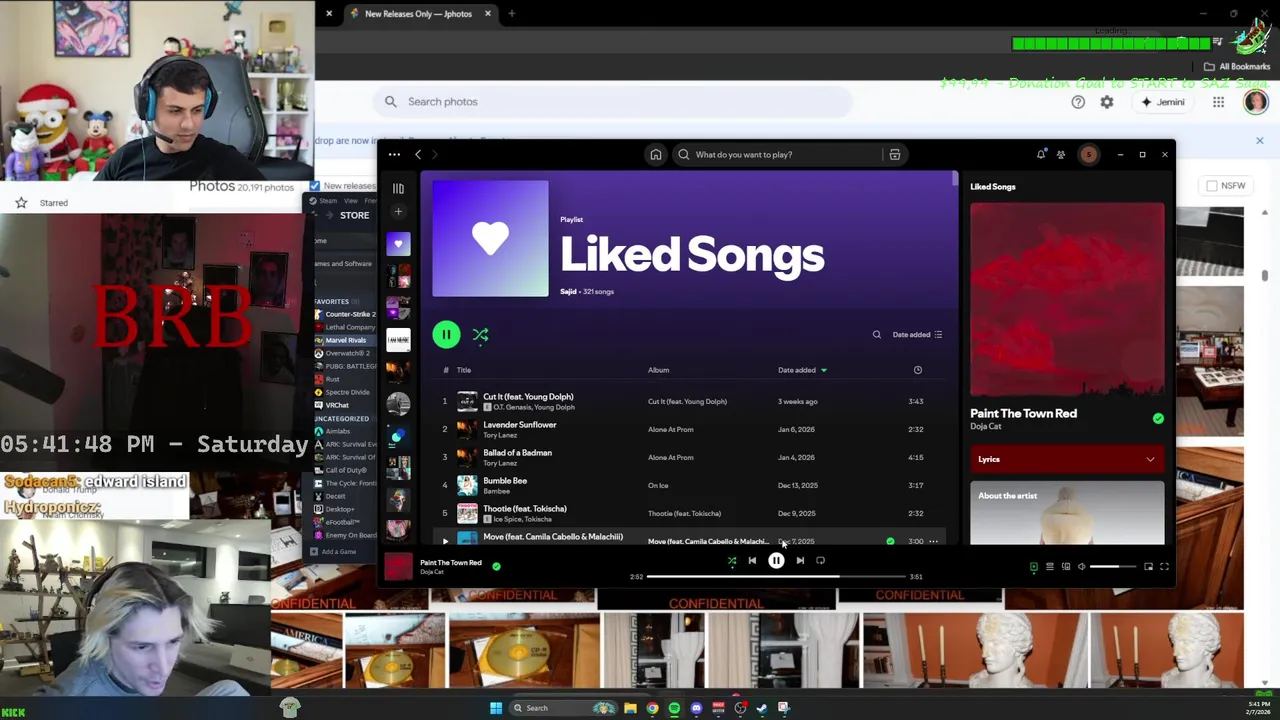Open the Doja Cat artist link in the side panel
The image size is (1280, 720).
[985, 426]
